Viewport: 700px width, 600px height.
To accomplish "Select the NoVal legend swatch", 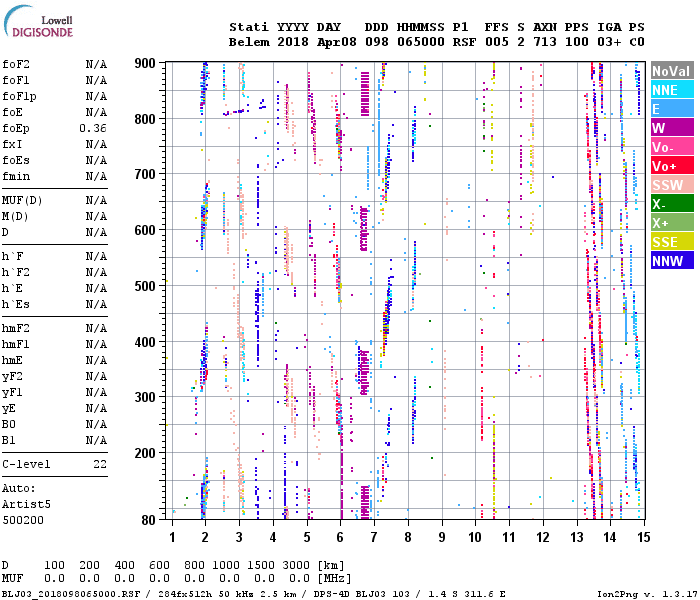I will 672,71.
